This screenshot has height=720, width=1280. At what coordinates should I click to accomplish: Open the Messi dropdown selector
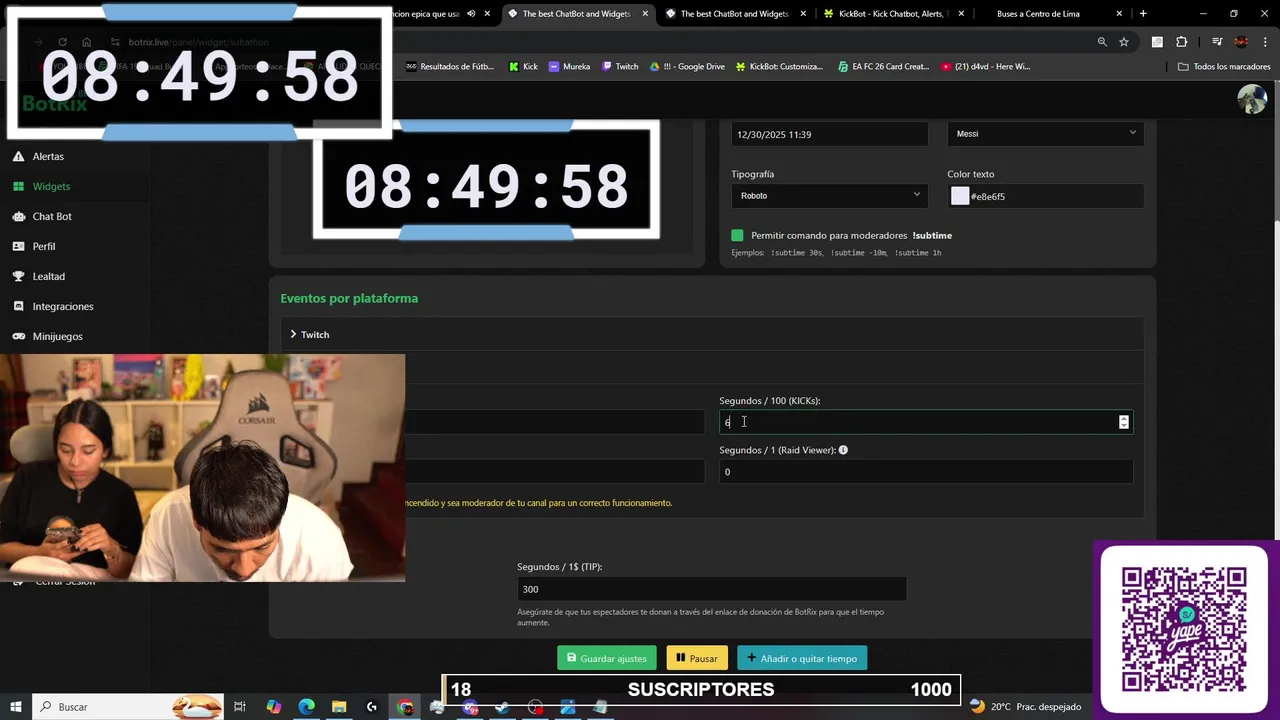pos(1045,134)
